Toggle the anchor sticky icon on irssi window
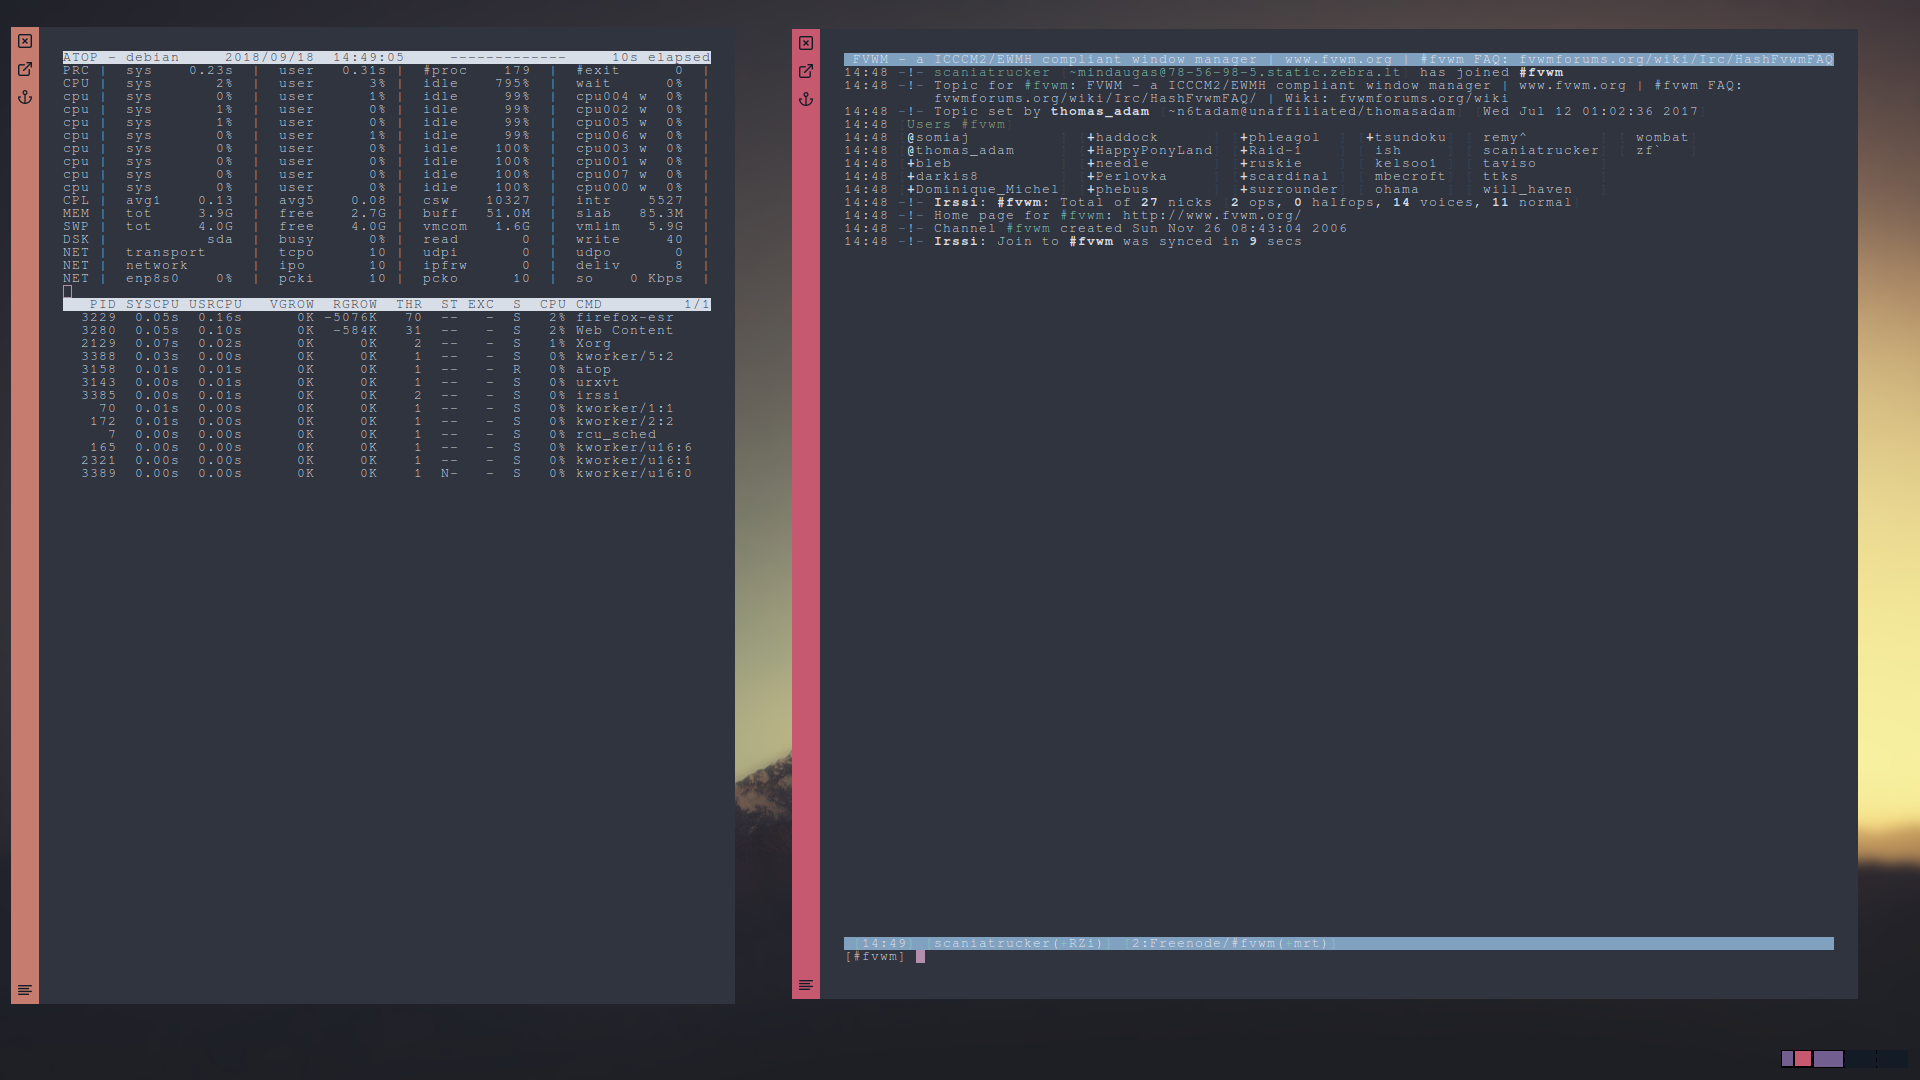1920x1080 pixels. [806, 99]
